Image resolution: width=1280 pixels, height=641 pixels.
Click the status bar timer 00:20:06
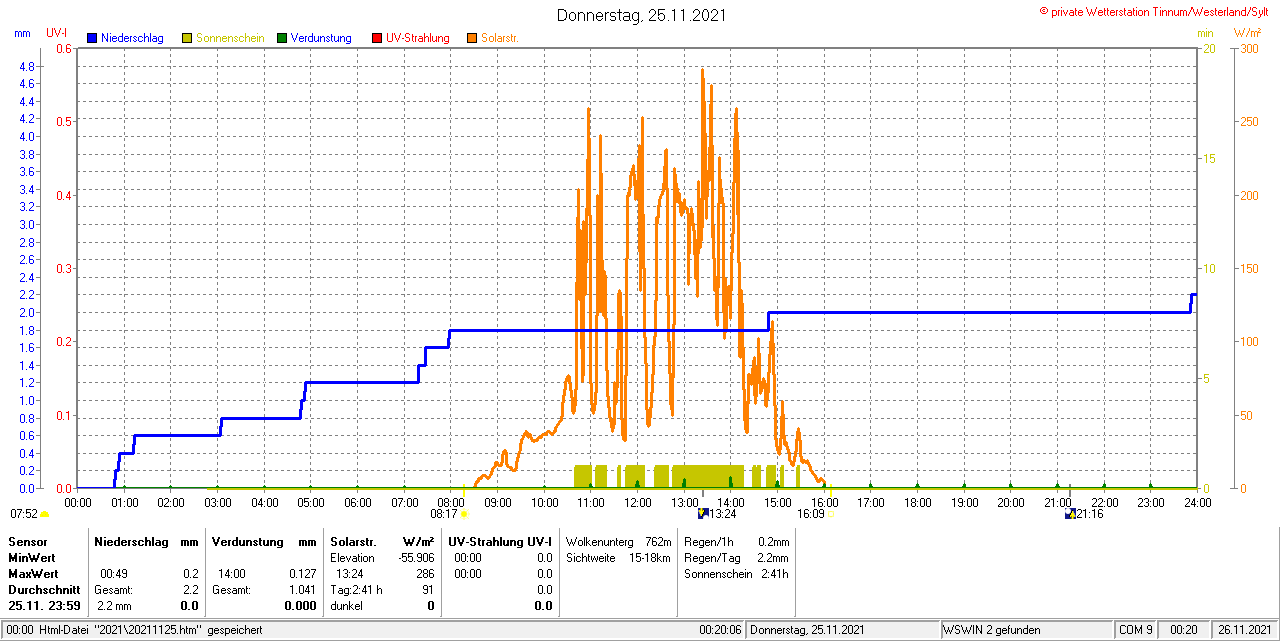(720, 630)
